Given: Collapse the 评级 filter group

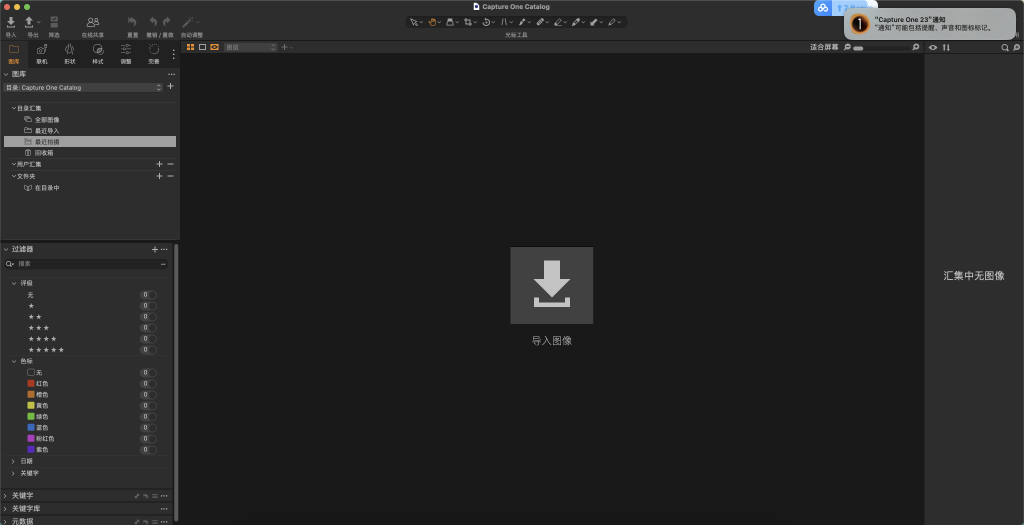Looking at the screenshot, I should click(14, 283).
